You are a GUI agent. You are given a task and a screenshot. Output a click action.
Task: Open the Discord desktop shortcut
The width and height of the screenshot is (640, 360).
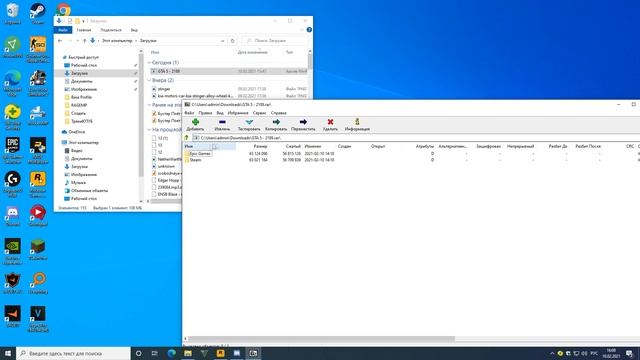12,216
